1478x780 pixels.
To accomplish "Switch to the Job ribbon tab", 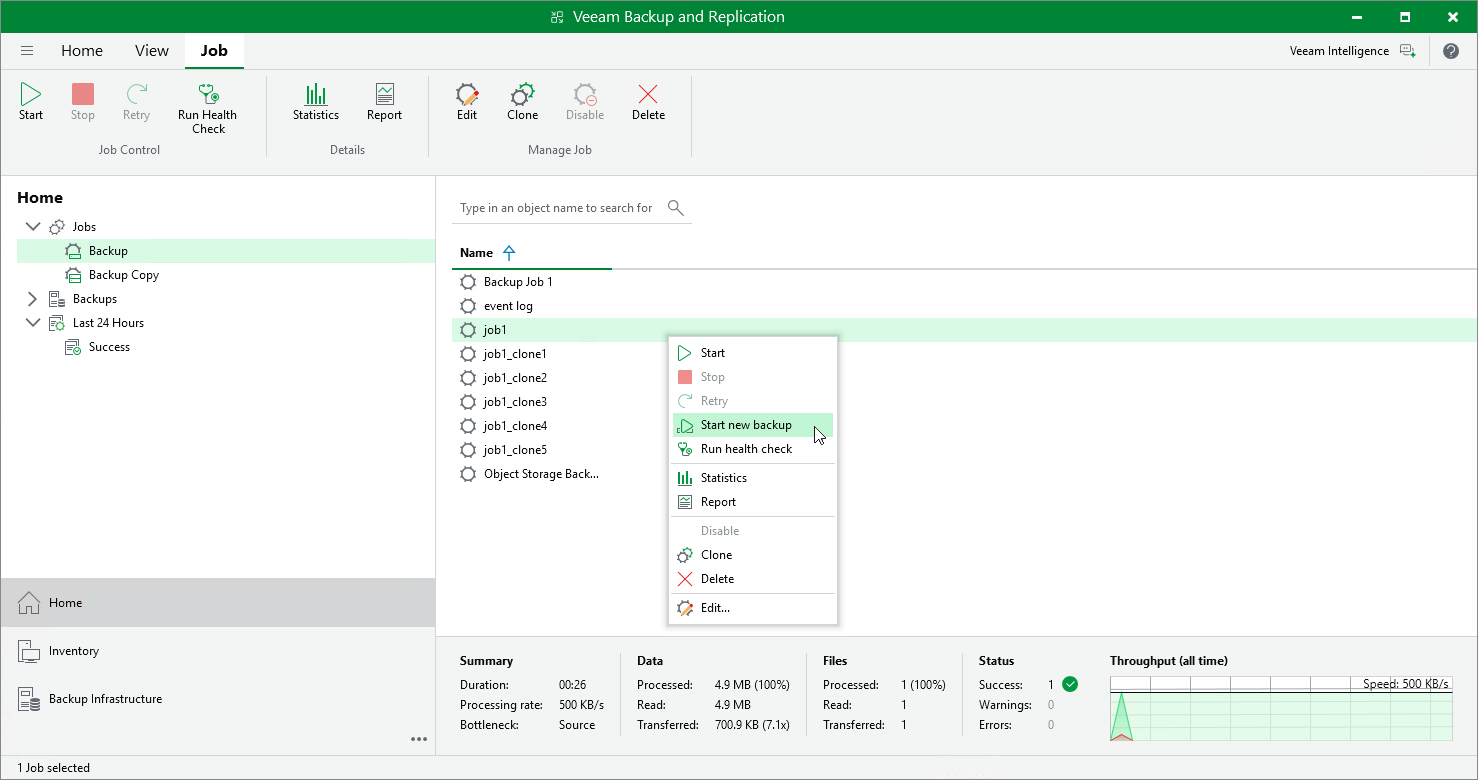I will pos(214,51).
